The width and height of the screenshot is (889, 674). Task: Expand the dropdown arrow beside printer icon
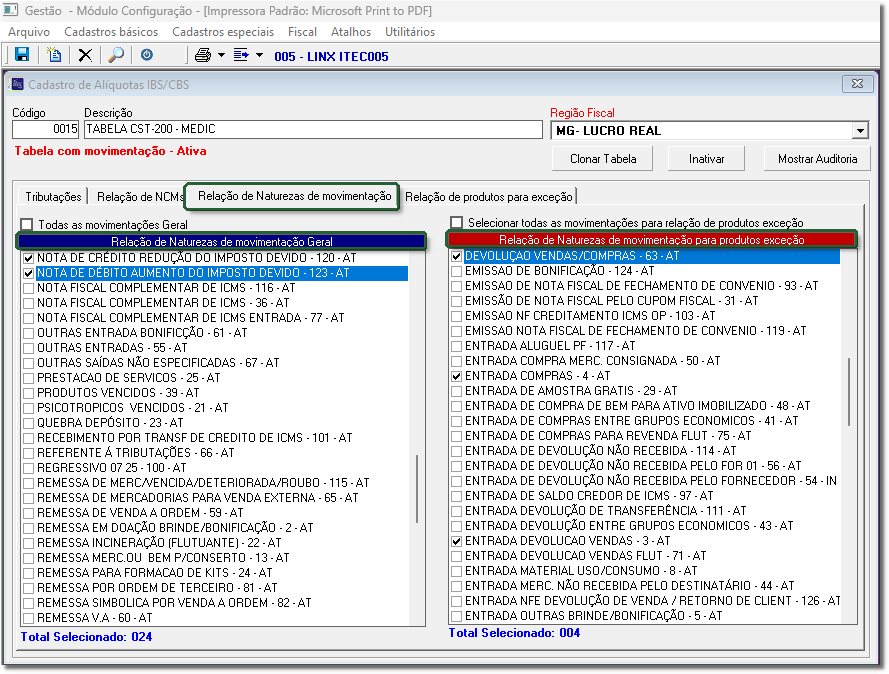click(220, 56)
